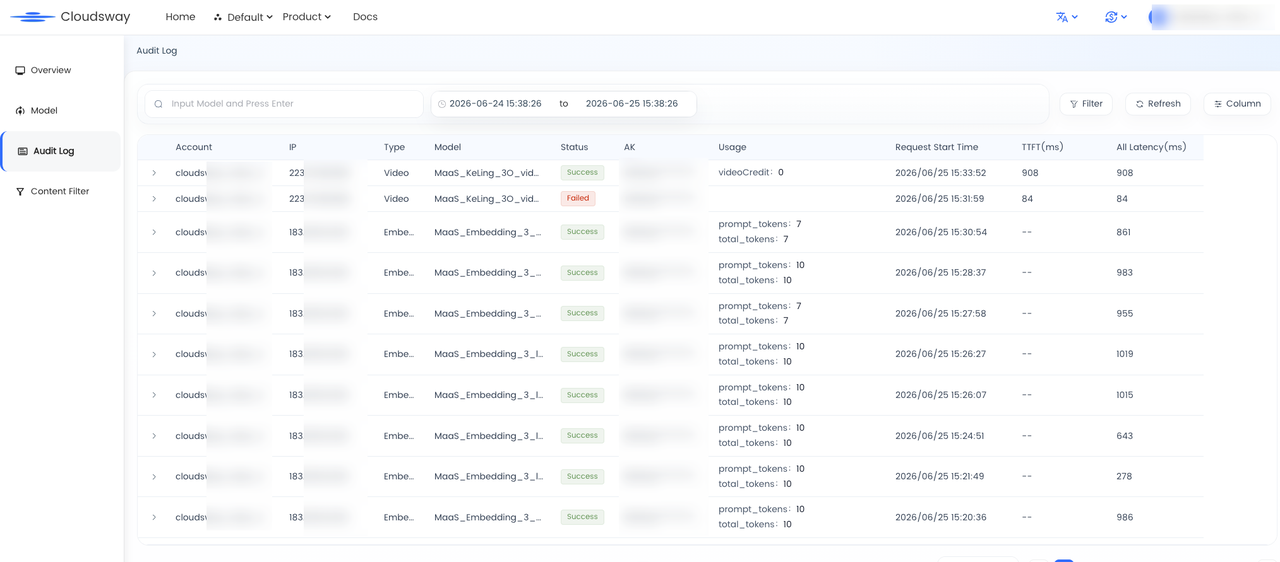The image size is (1280, 562).
Task: Click the search magnifier icon in model input
Action: (159, 104)
